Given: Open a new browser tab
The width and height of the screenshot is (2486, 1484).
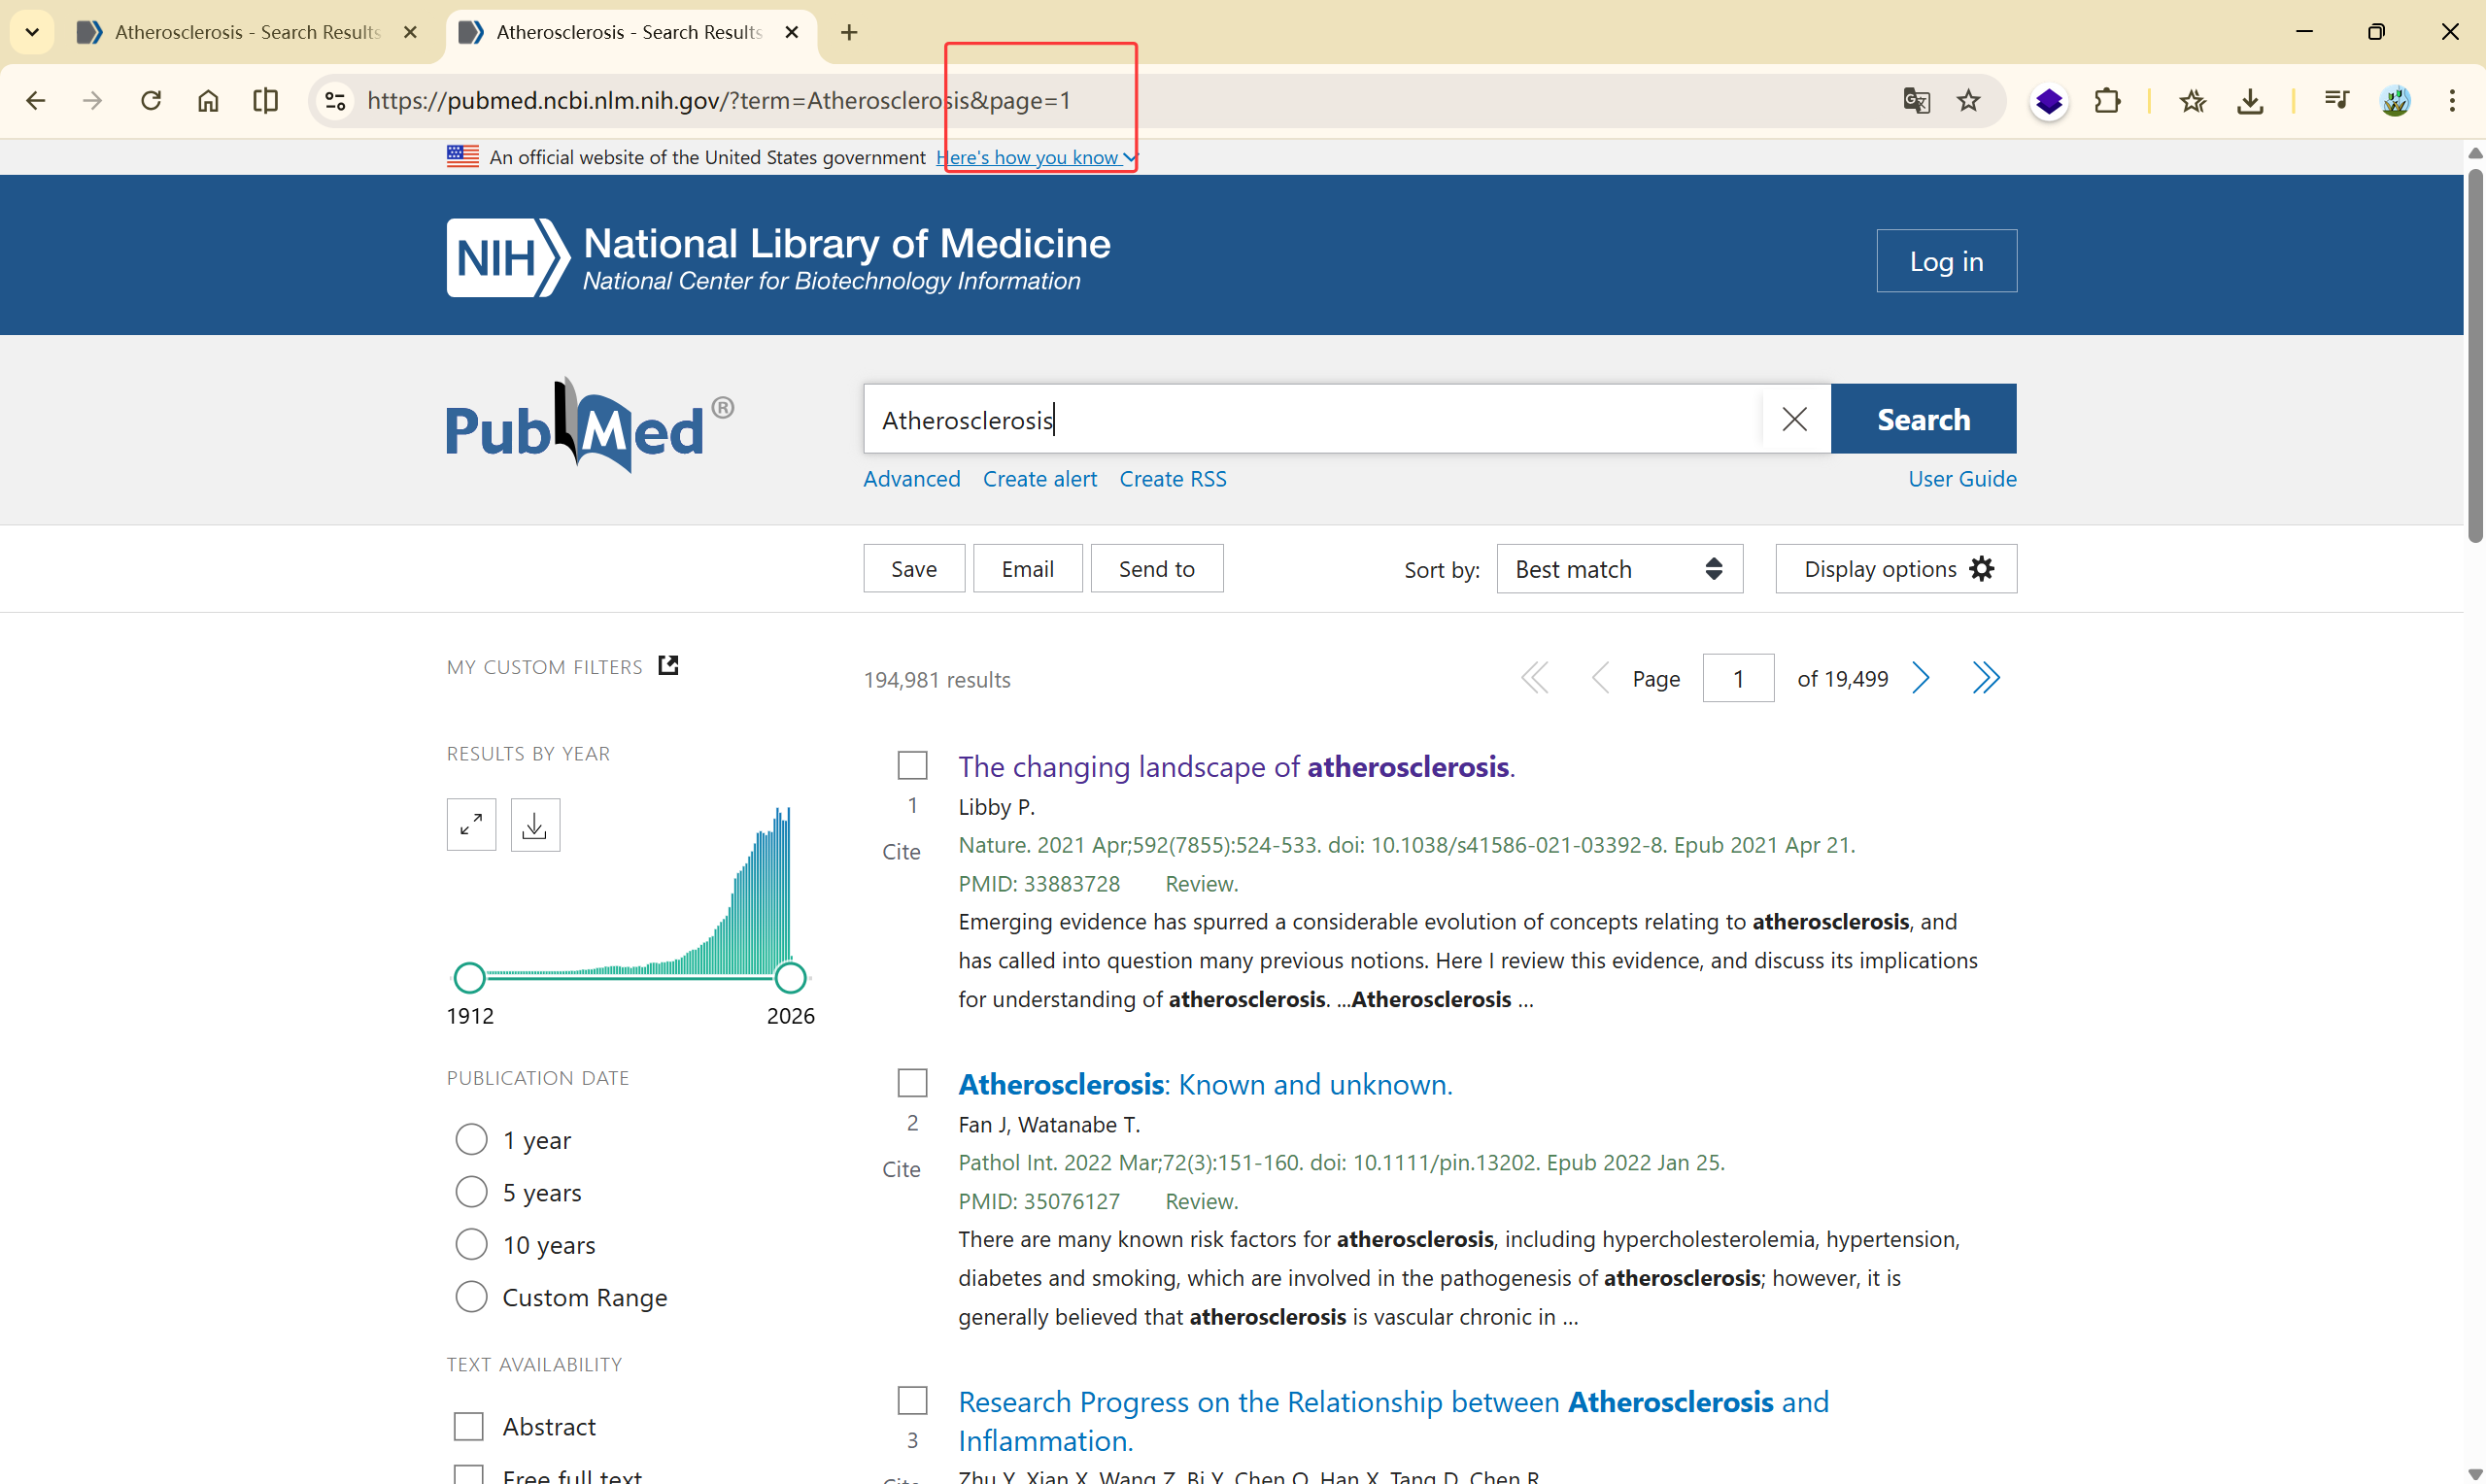Looking at the screenshot, I should [849, 32].
